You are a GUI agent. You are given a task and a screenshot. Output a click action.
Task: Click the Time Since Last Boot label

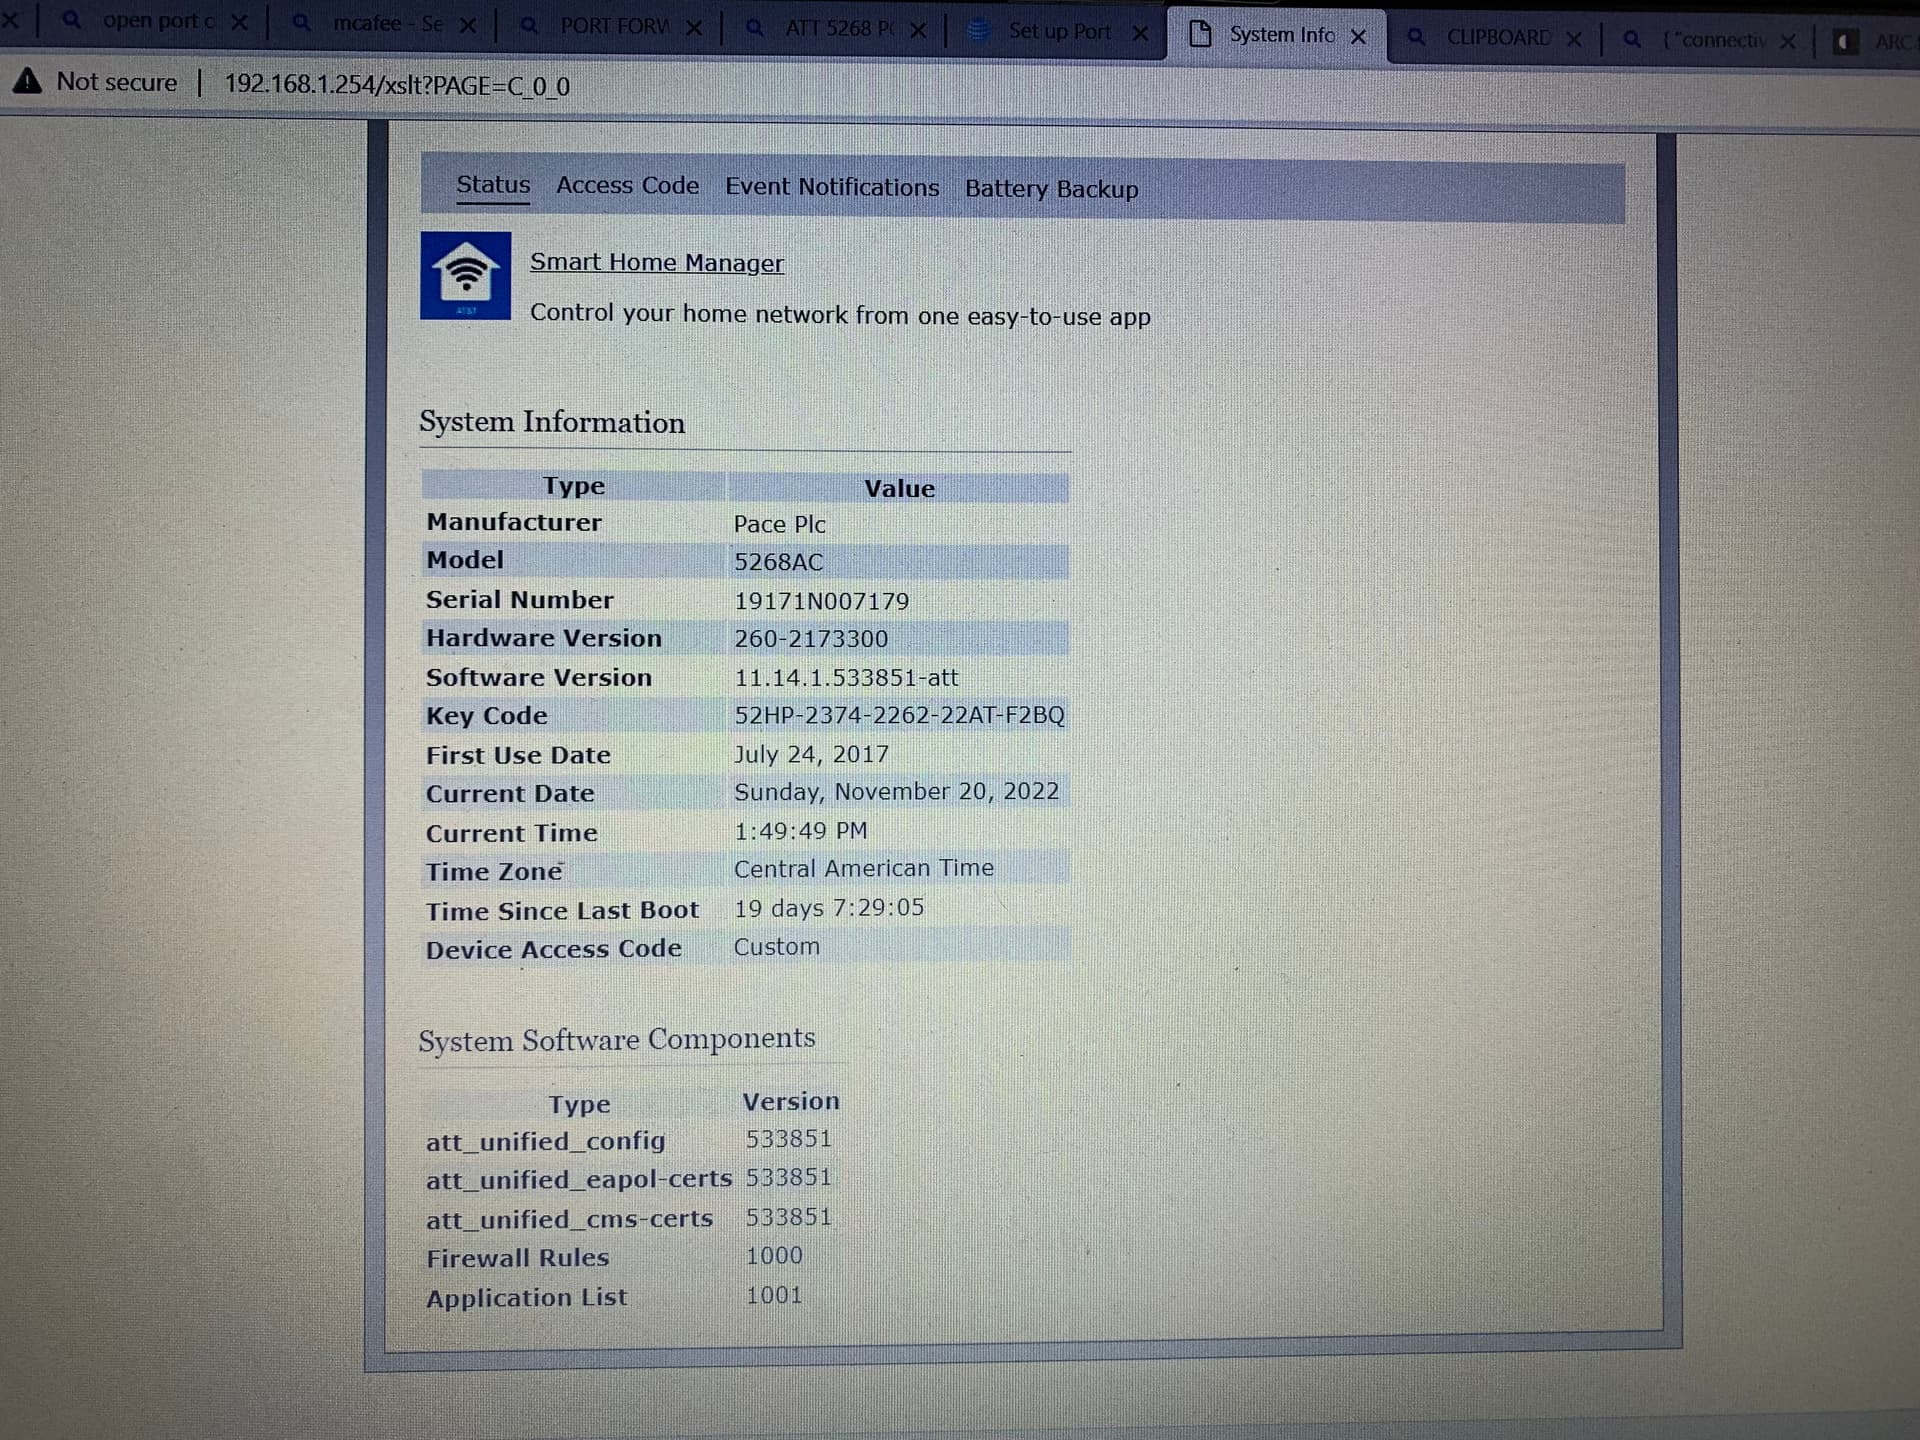coord(562,911)
